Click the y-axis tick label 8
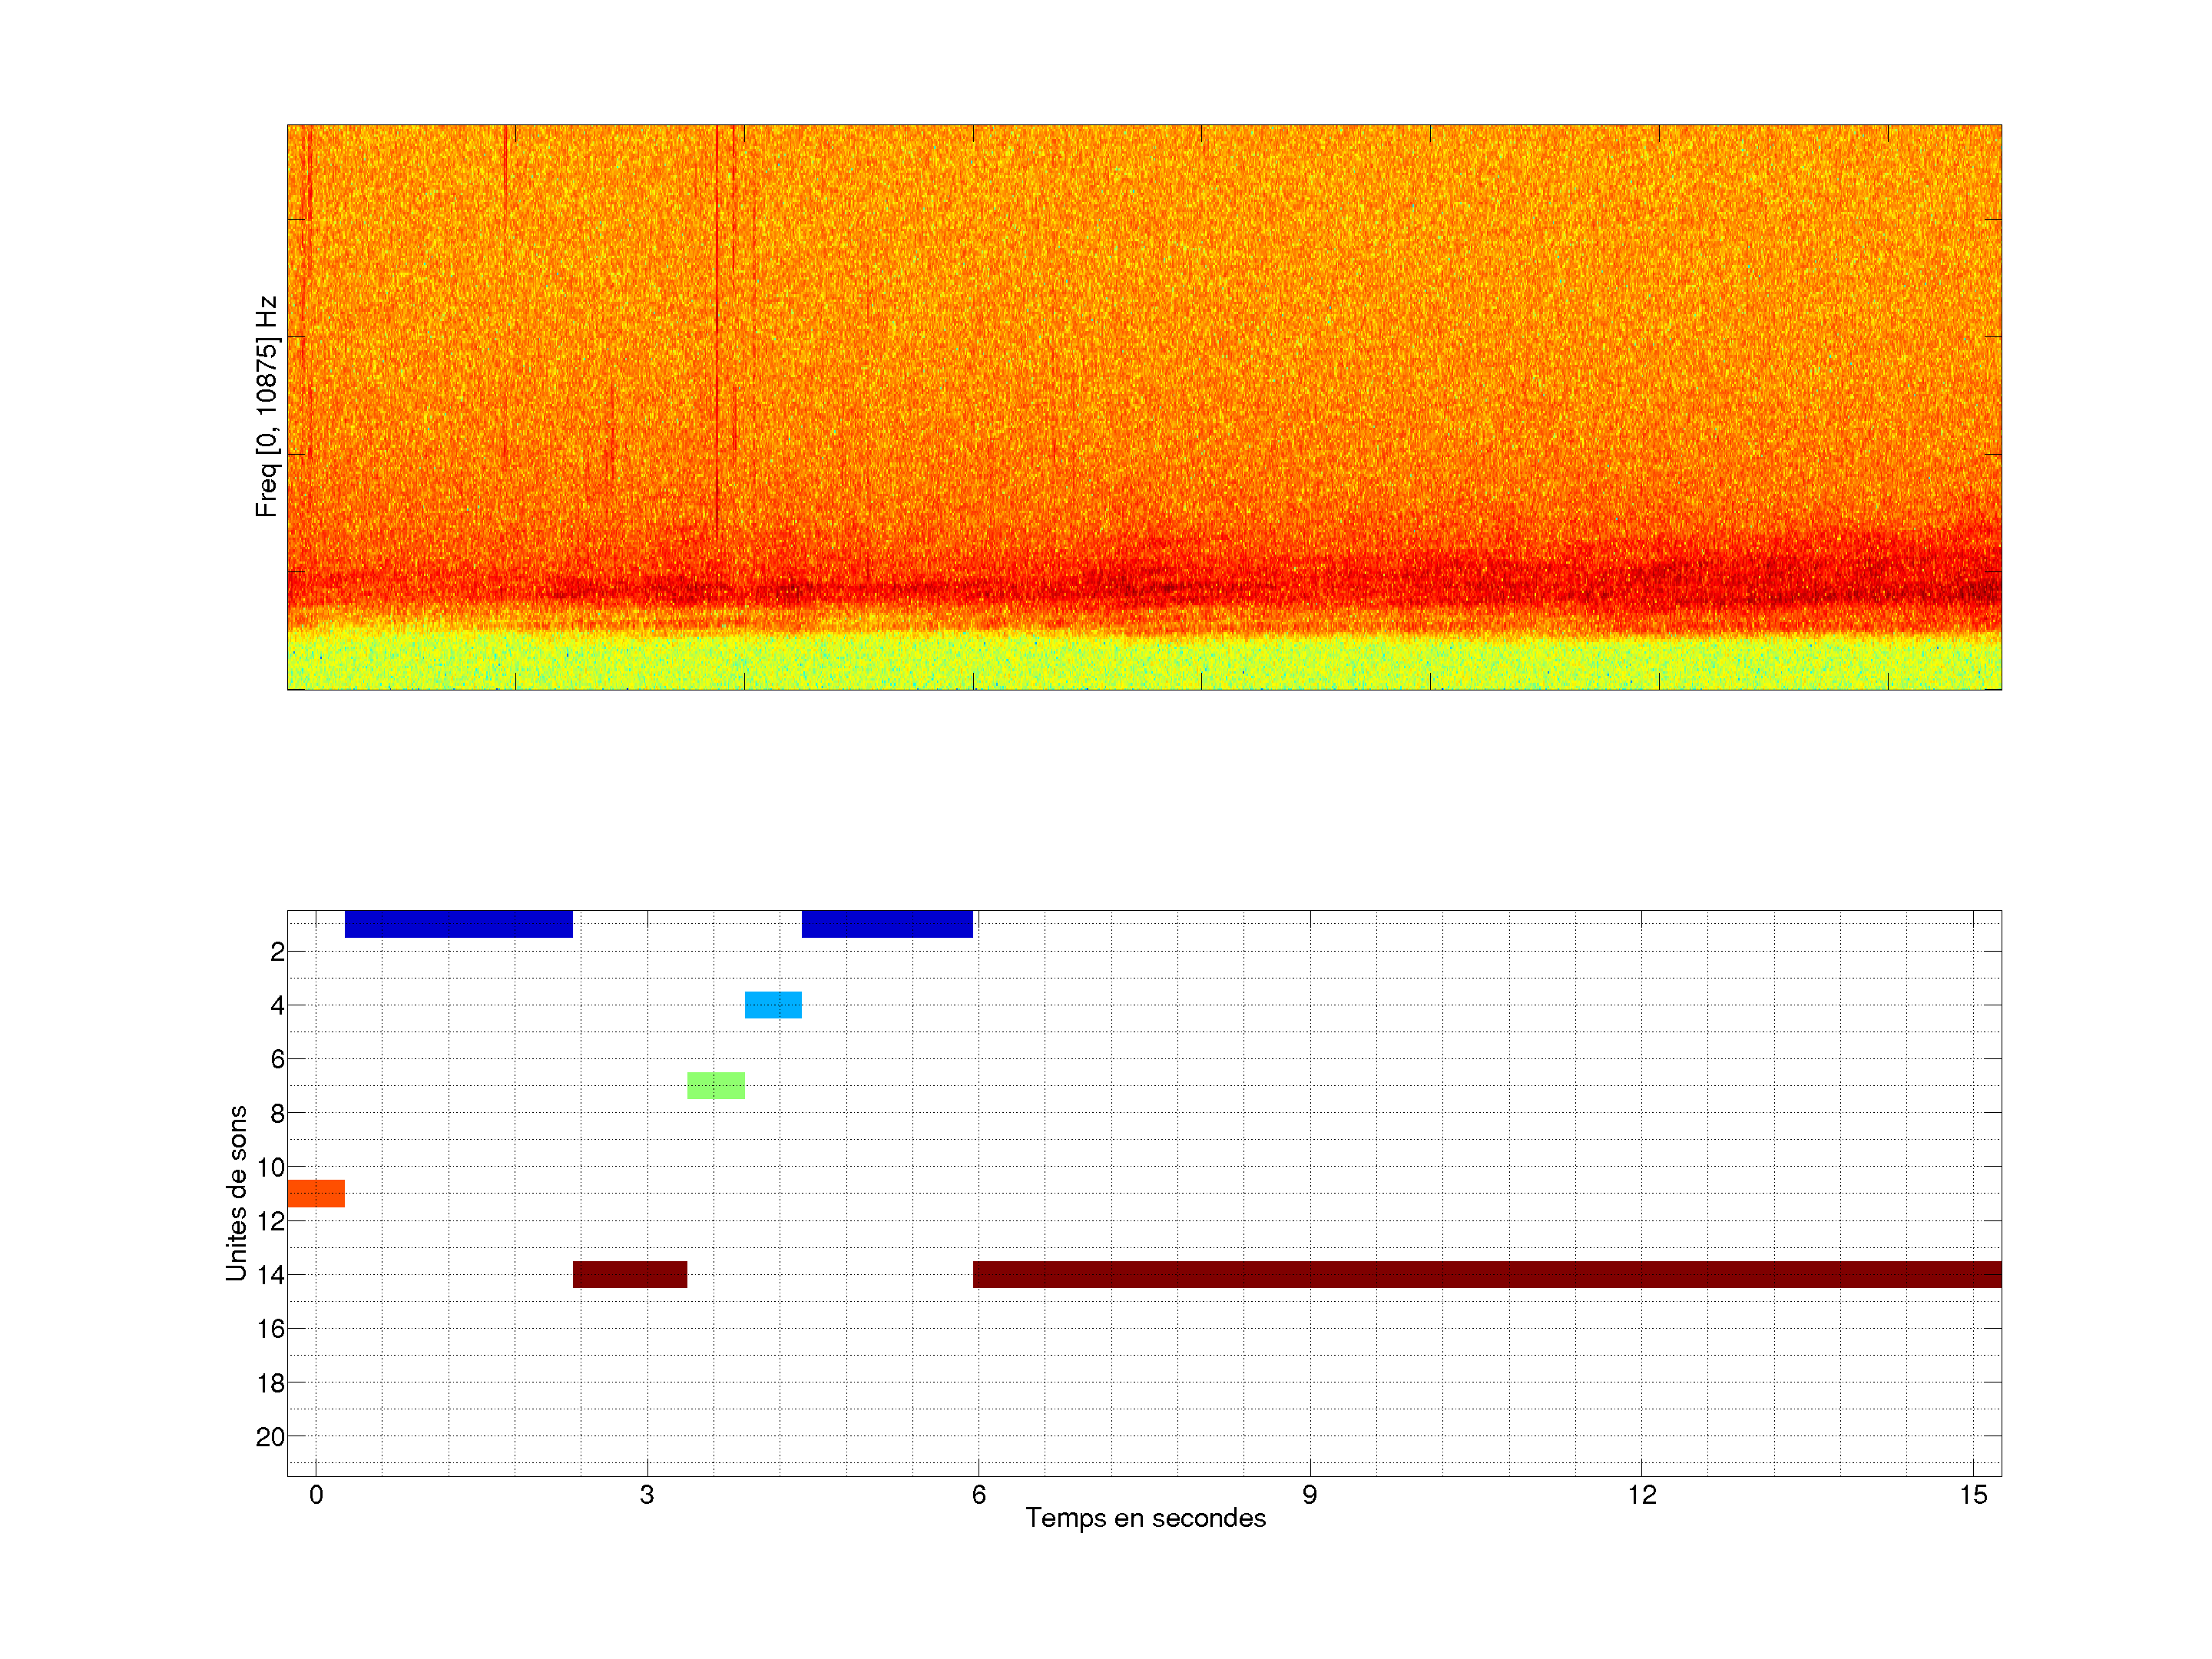The image size is (2212, 1659). 277,1113
